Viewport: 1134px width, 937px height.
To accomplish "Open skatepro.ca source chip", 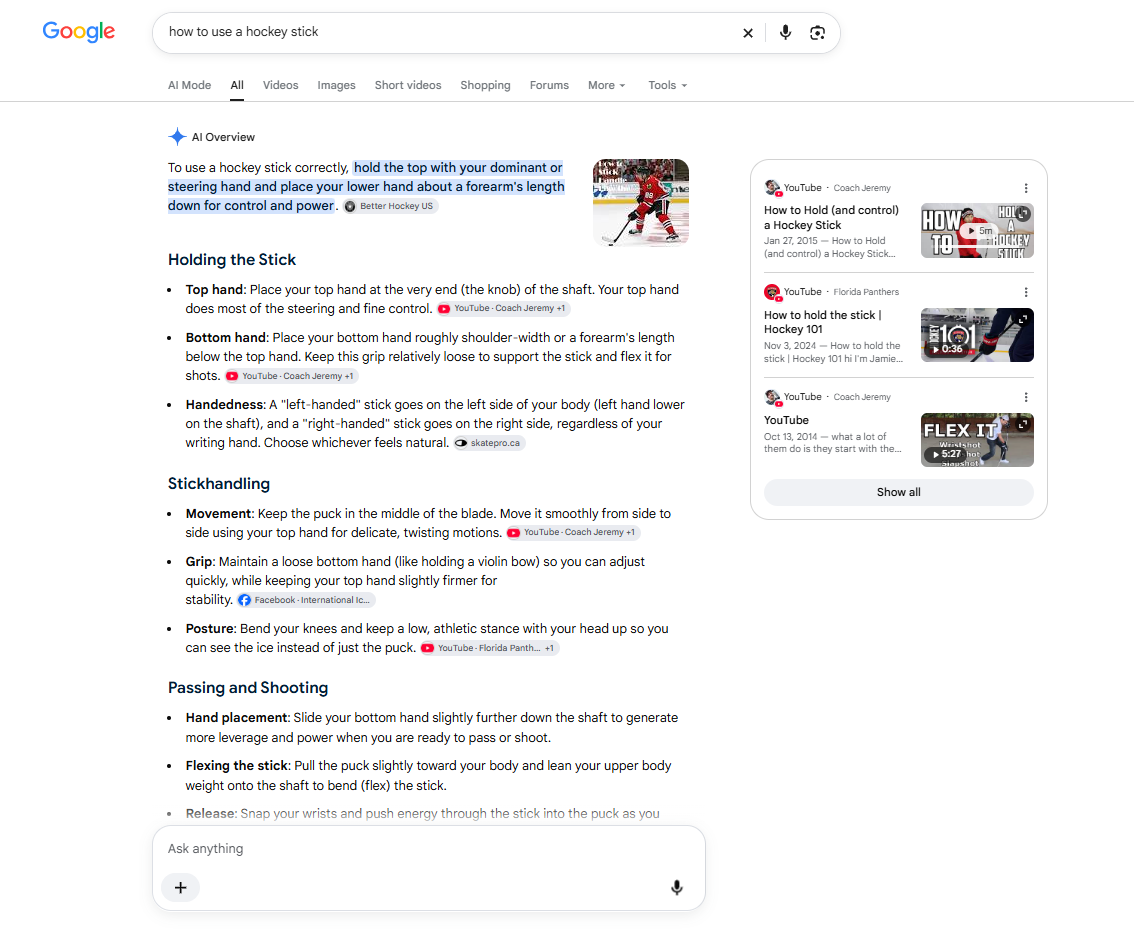I will 489,442.
